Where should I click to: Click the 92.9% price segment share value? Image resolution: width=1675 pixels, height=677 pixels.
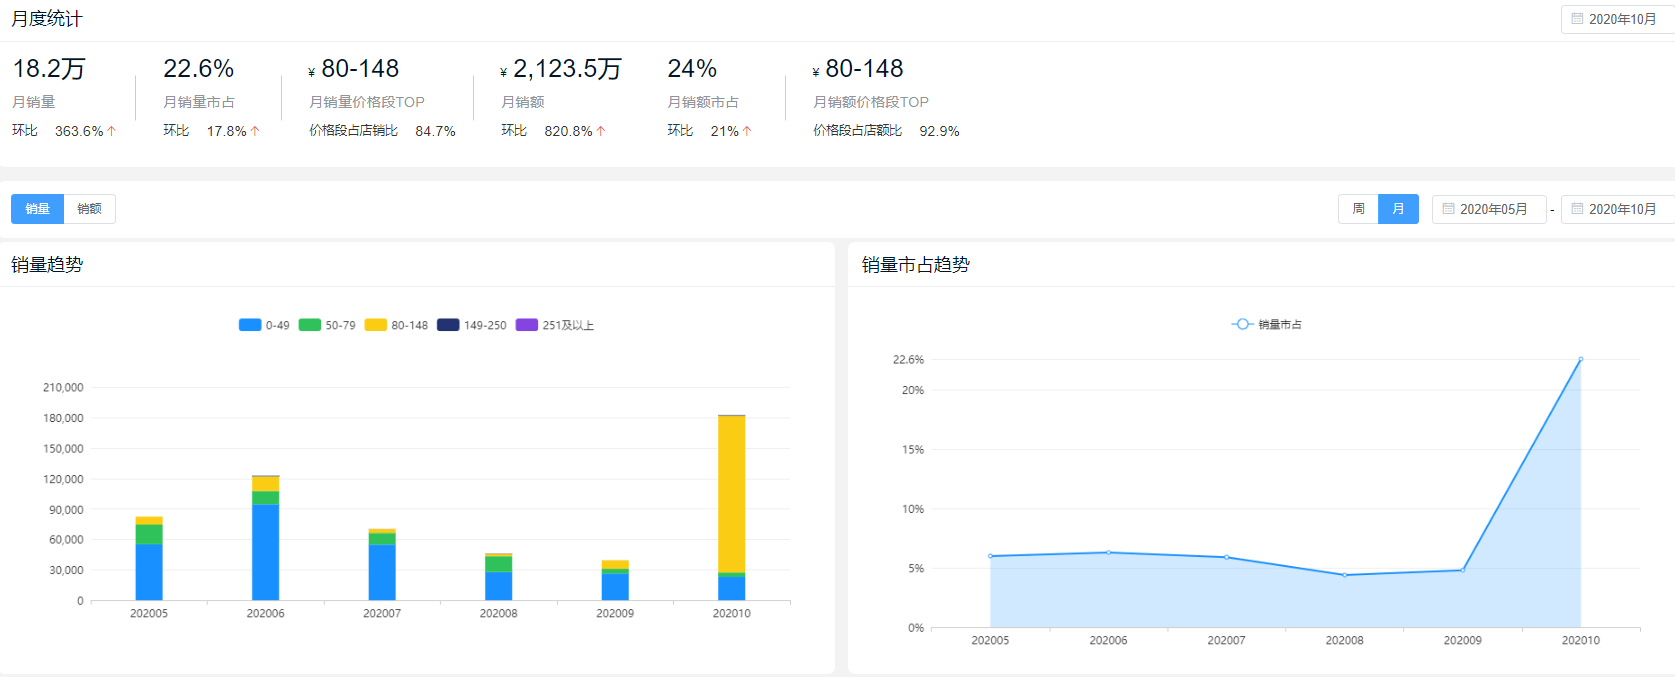pos(939,131)
